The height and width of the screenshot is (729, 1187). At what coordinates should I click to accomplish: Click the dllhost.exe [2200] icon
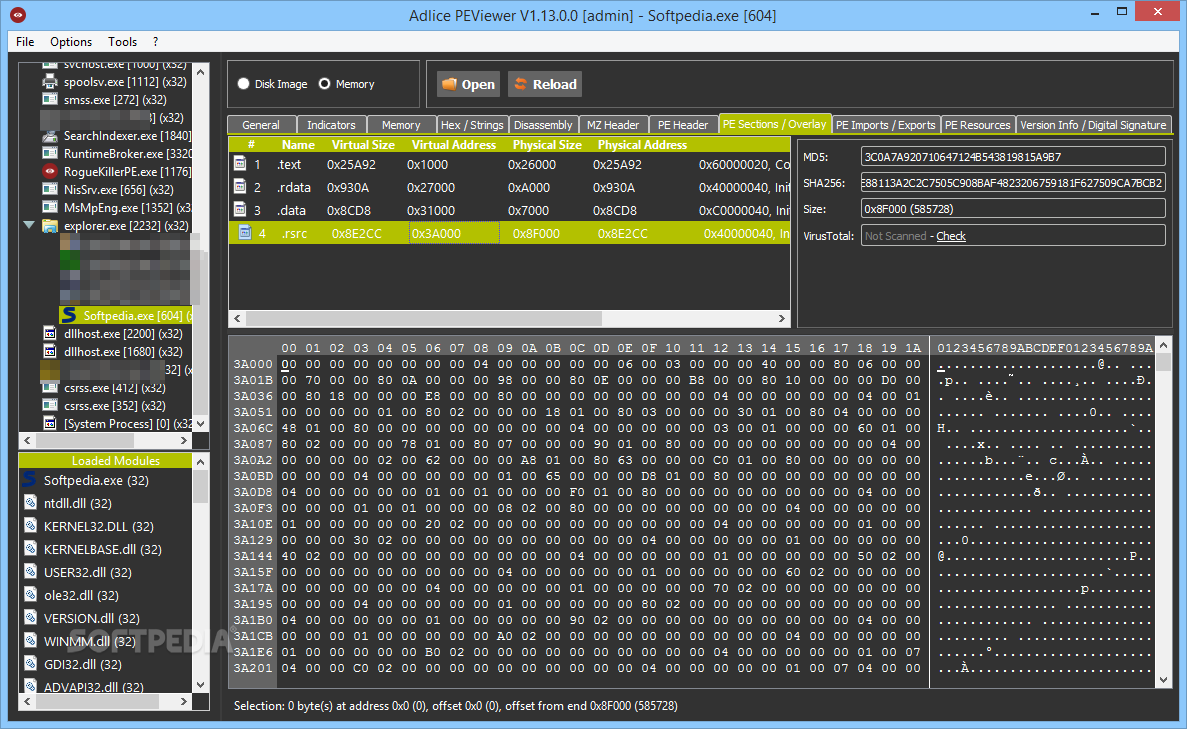click(50, 333)
